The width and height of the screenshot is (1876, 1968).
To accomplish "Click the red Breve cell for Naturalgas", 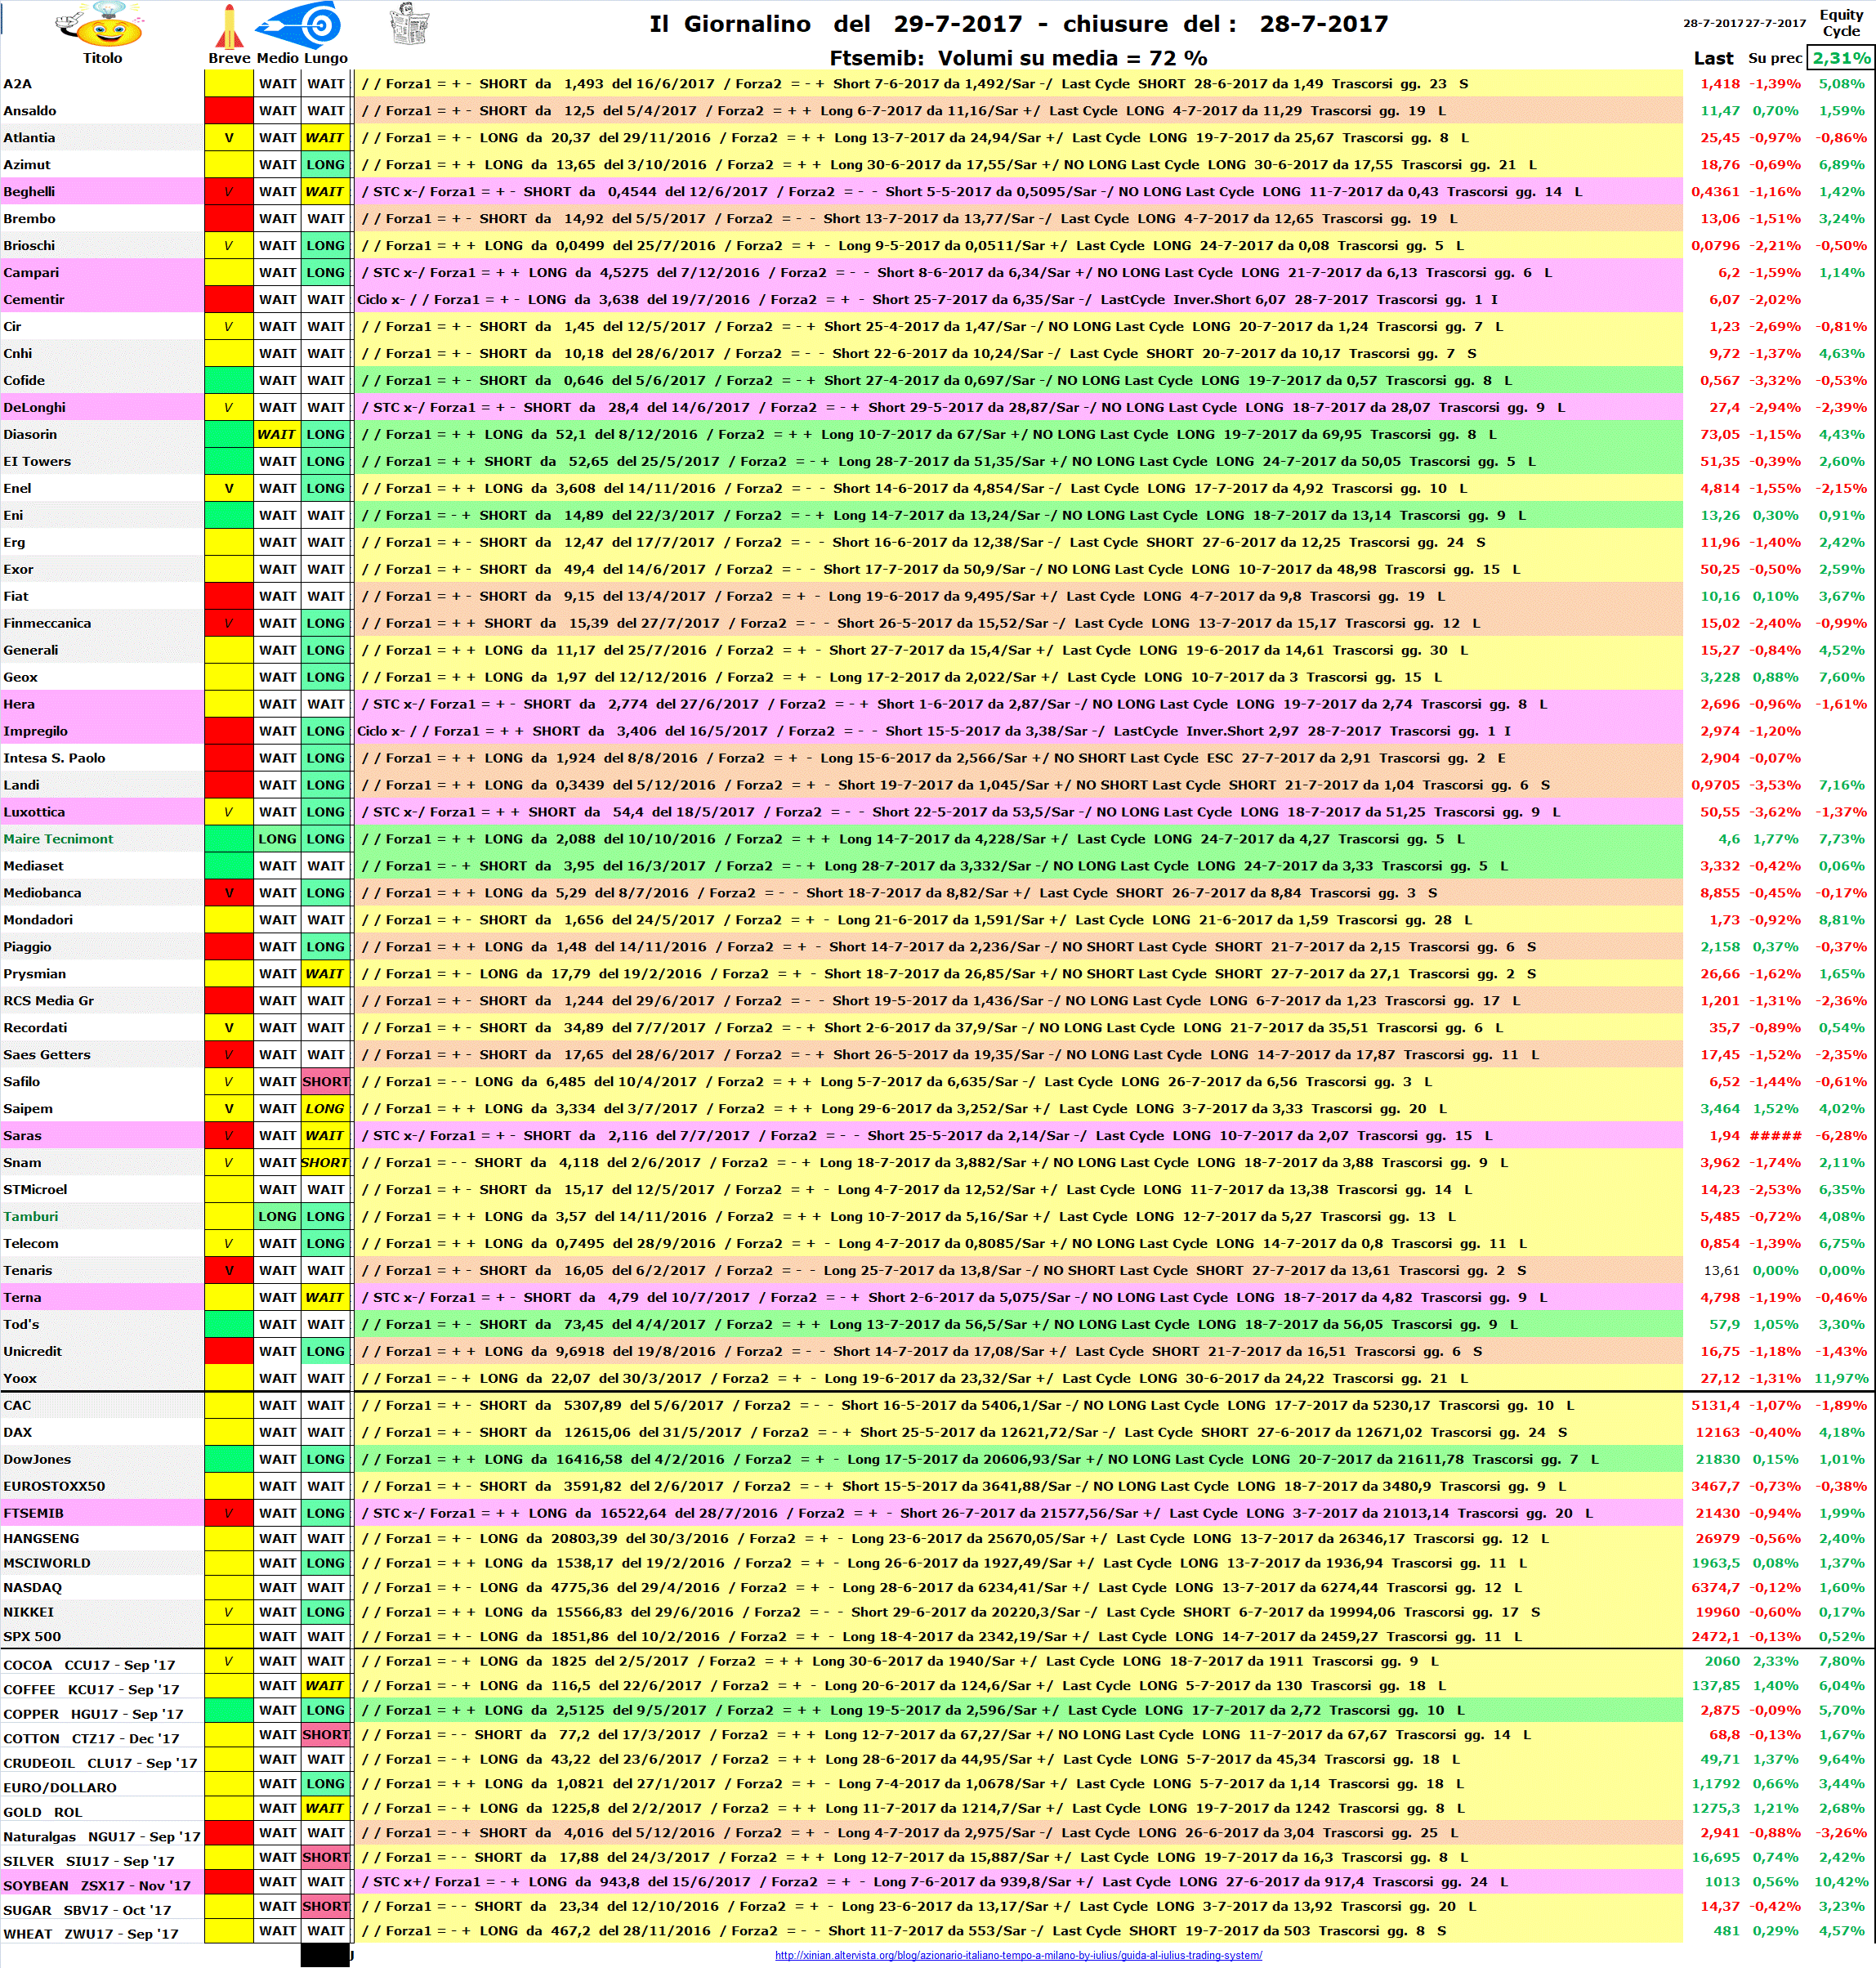I will (x=229, y=1833).
